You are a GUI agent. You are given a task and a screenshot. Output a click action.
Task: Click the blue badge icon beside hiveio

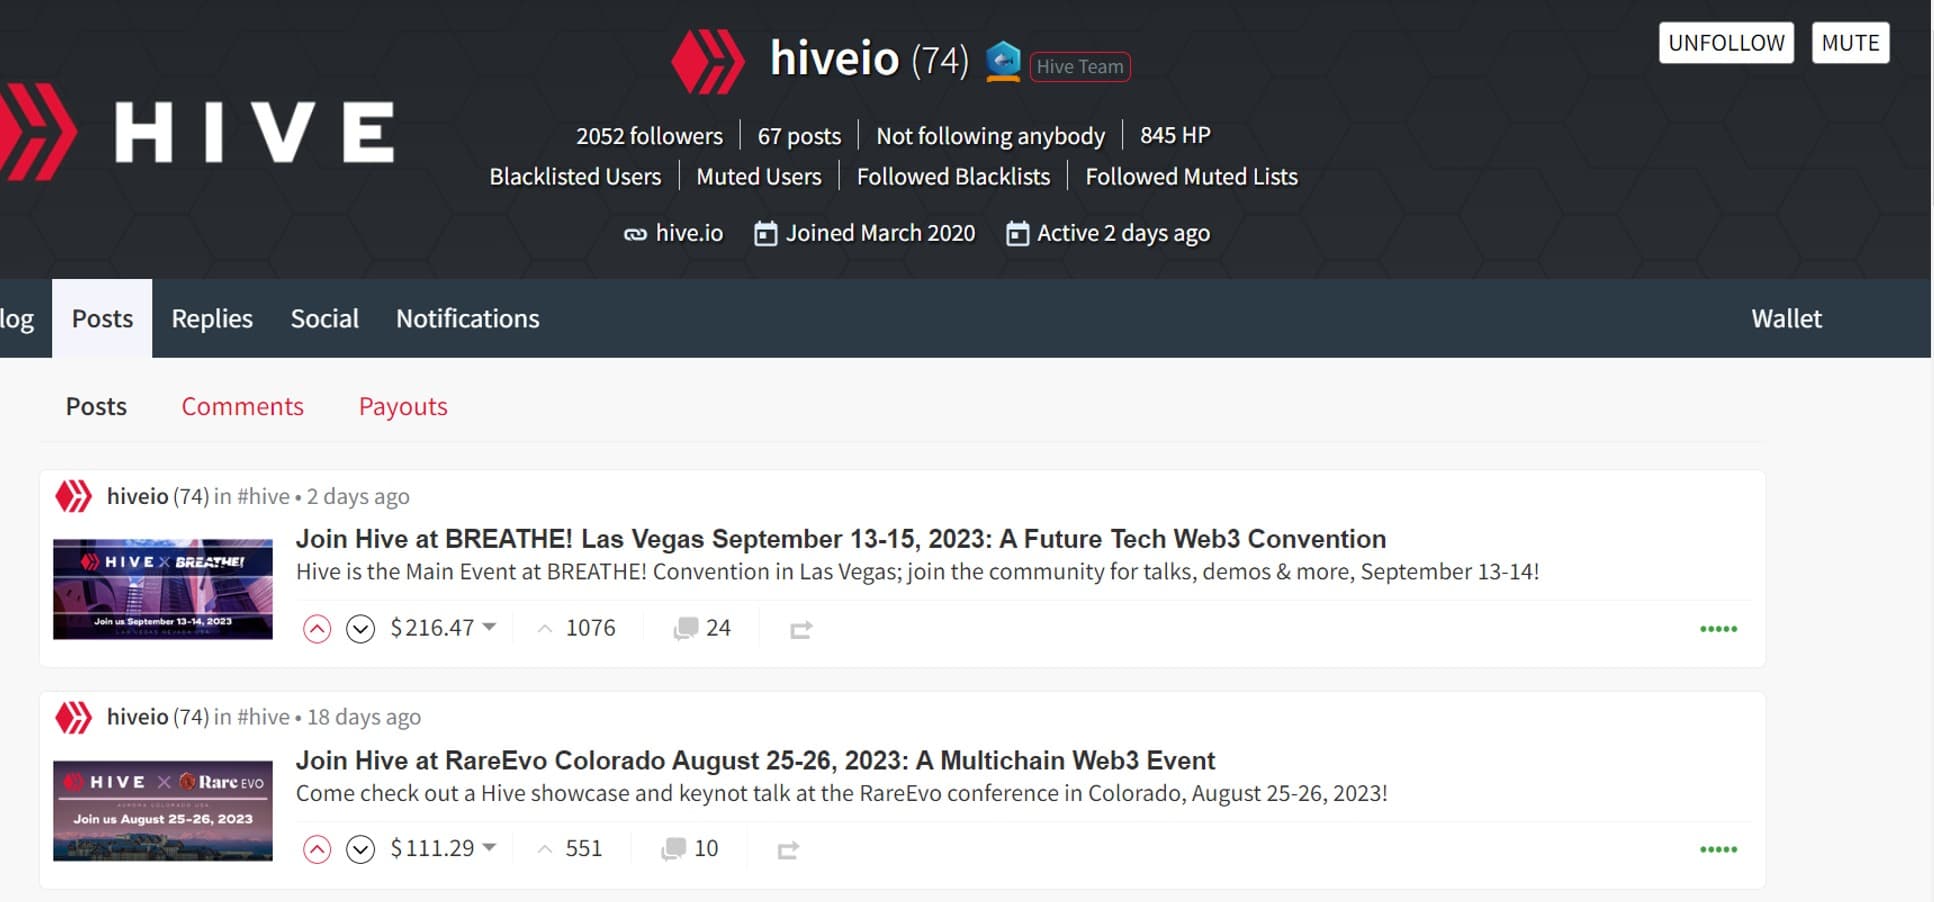(x=1003, y=62)
